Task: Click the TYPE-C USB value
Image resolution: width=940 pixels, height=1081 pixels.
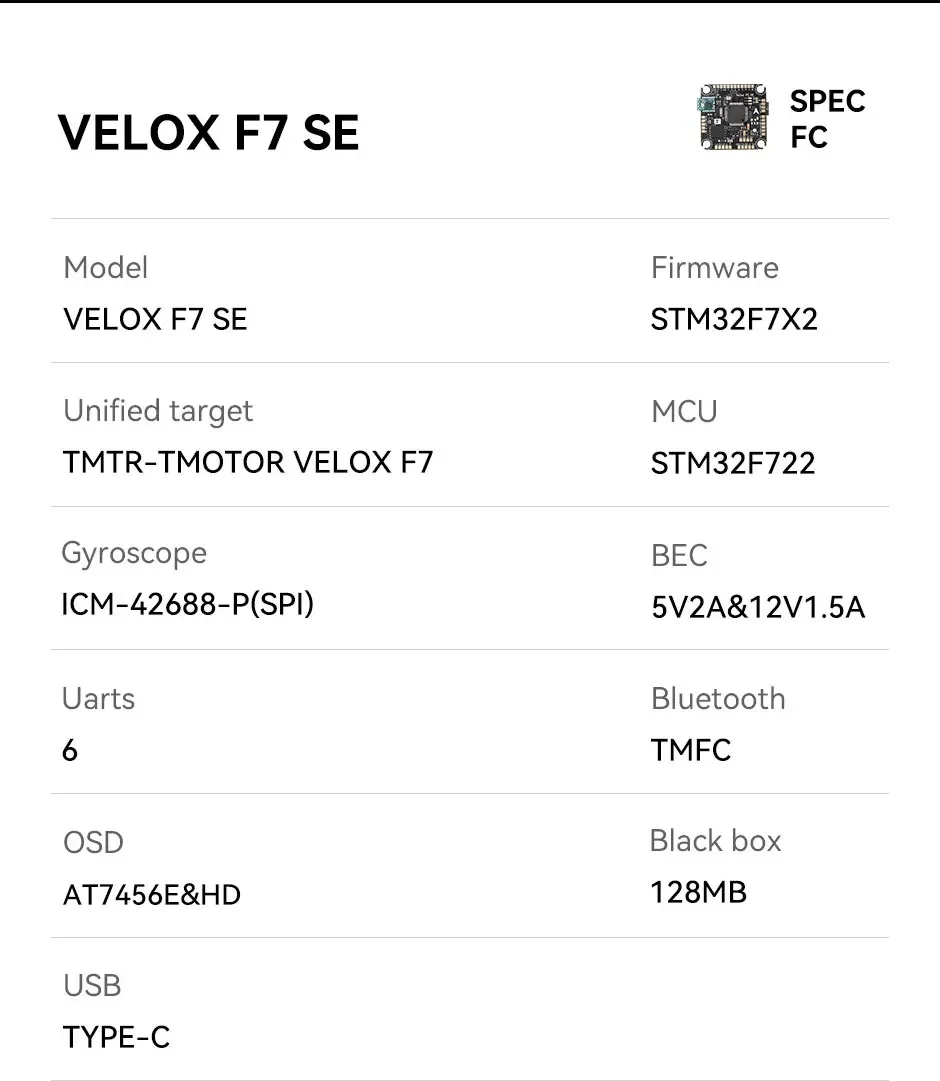Action: [x=116, y=1037]
